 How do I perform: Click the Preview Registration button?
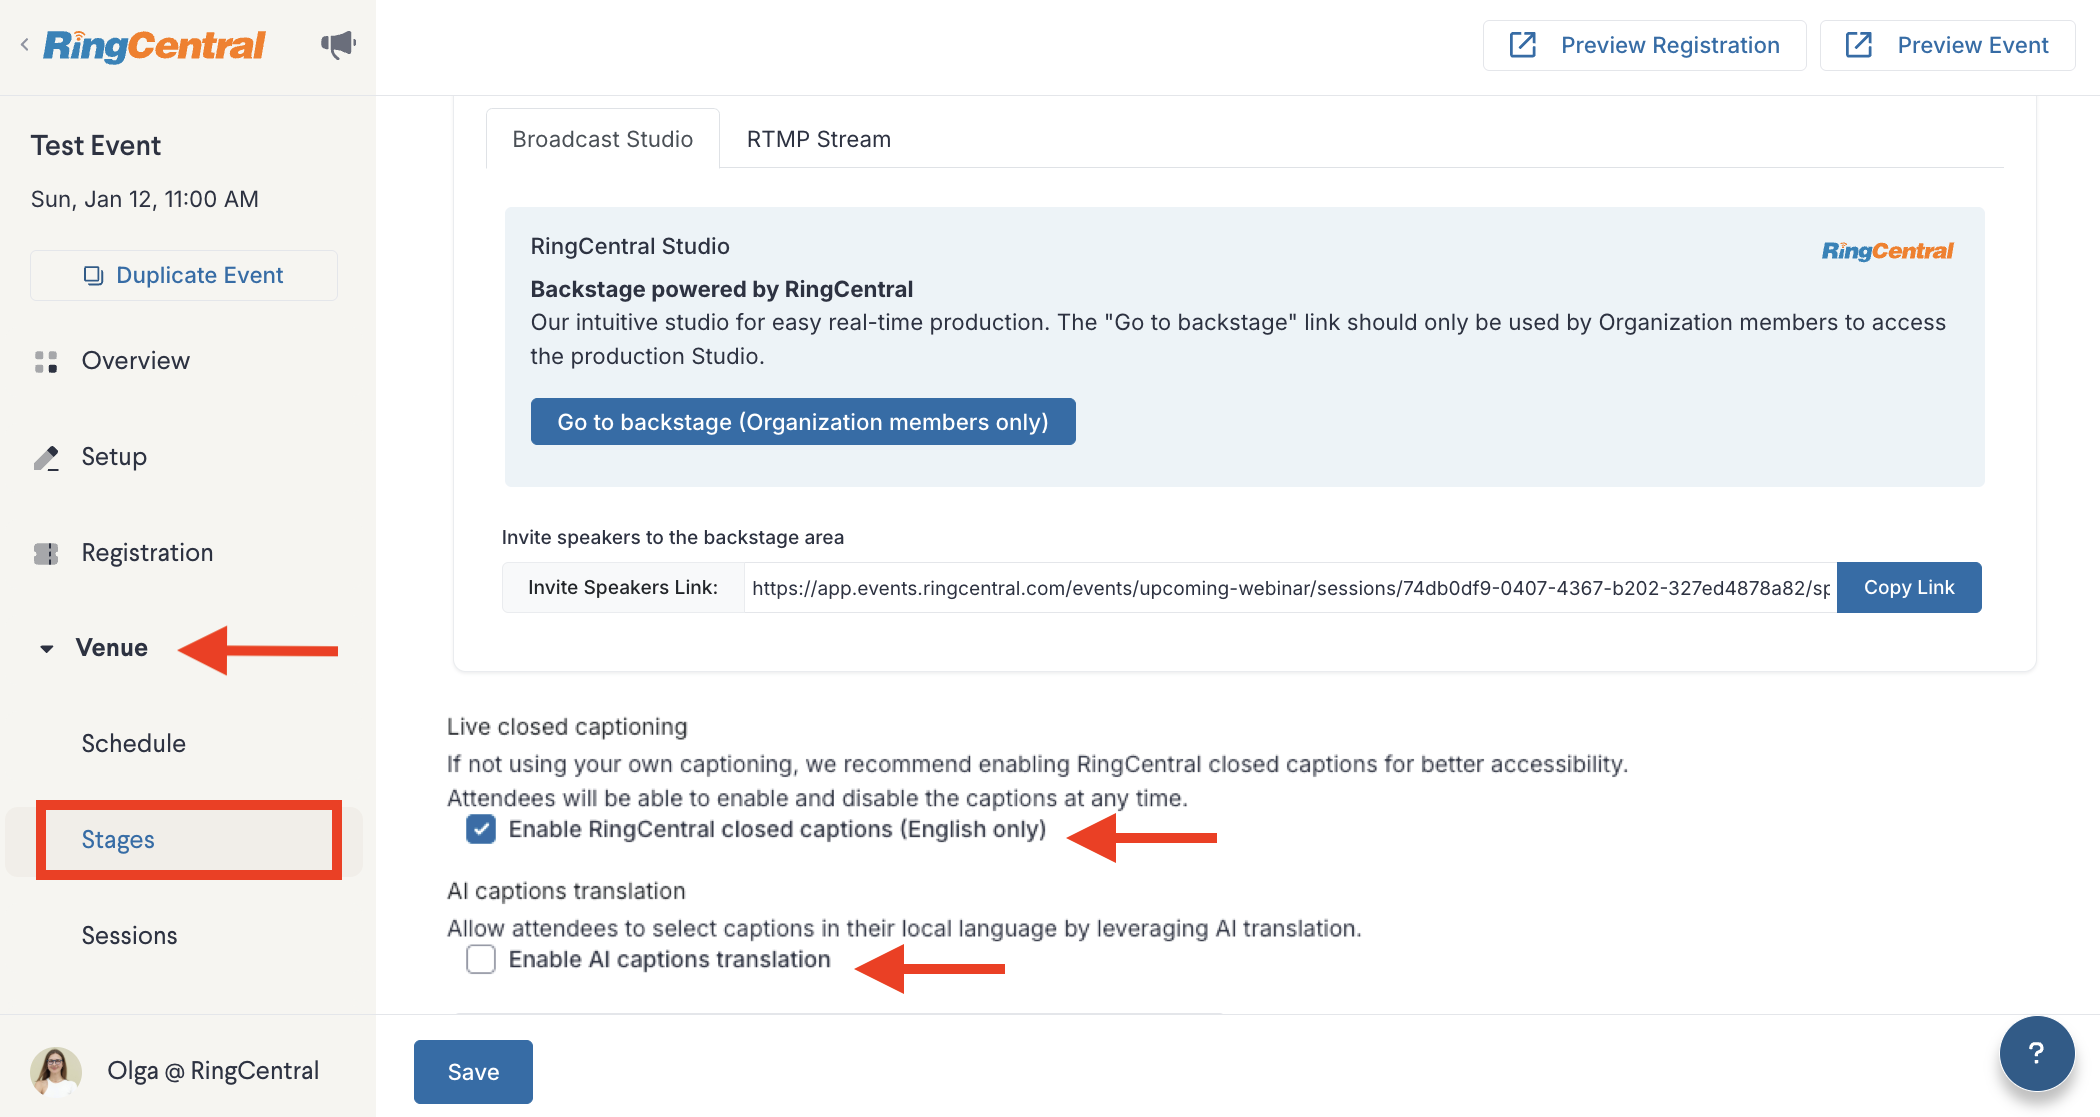click(1644, 45)
